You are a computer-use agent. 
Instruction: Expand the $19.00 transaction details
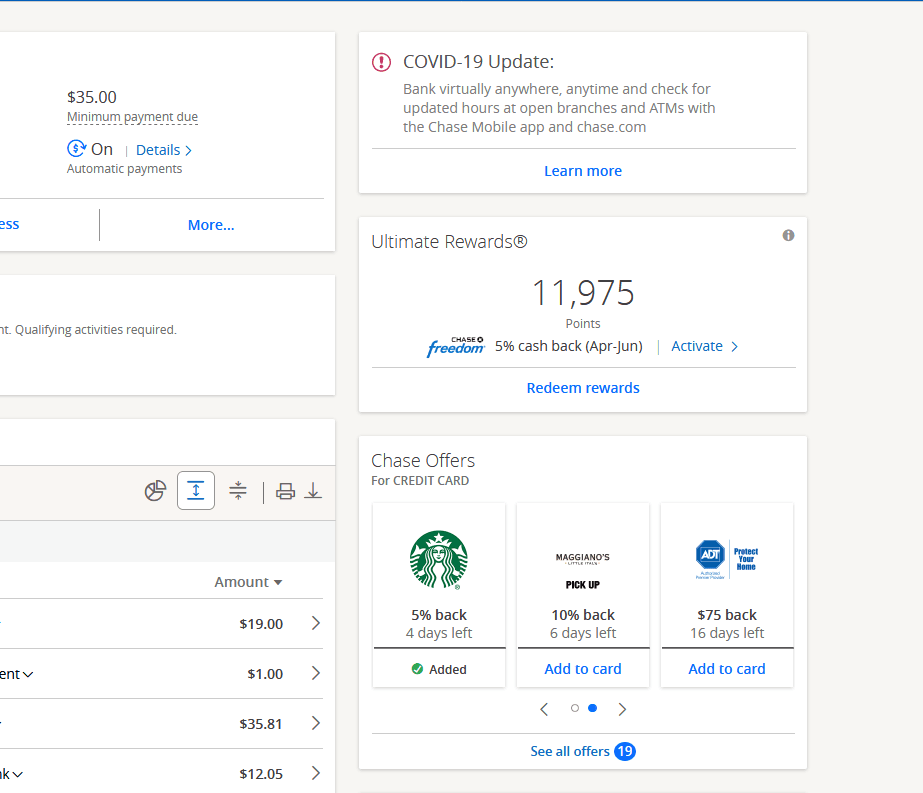tap(316, 623)
